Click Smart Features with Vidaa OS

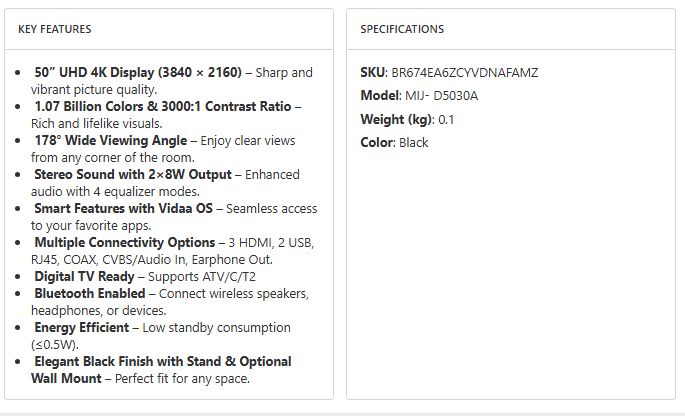pyautogui.click(x=127, y=208)
